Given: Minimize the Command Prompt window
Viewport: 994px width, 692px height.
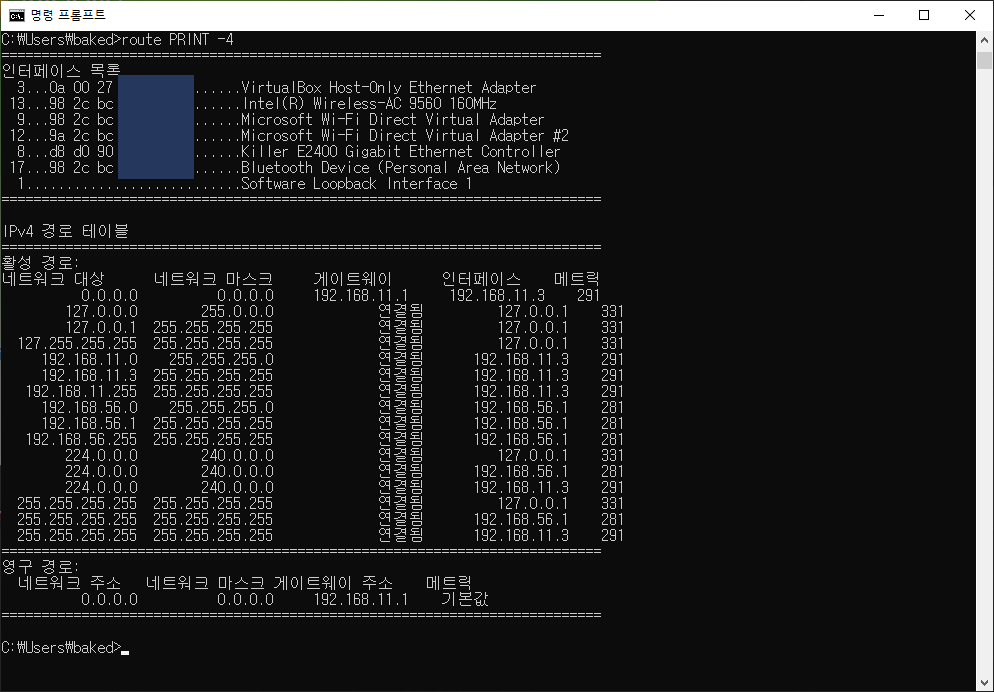Looking at the screenshot, I should click(x=879, y=15).
